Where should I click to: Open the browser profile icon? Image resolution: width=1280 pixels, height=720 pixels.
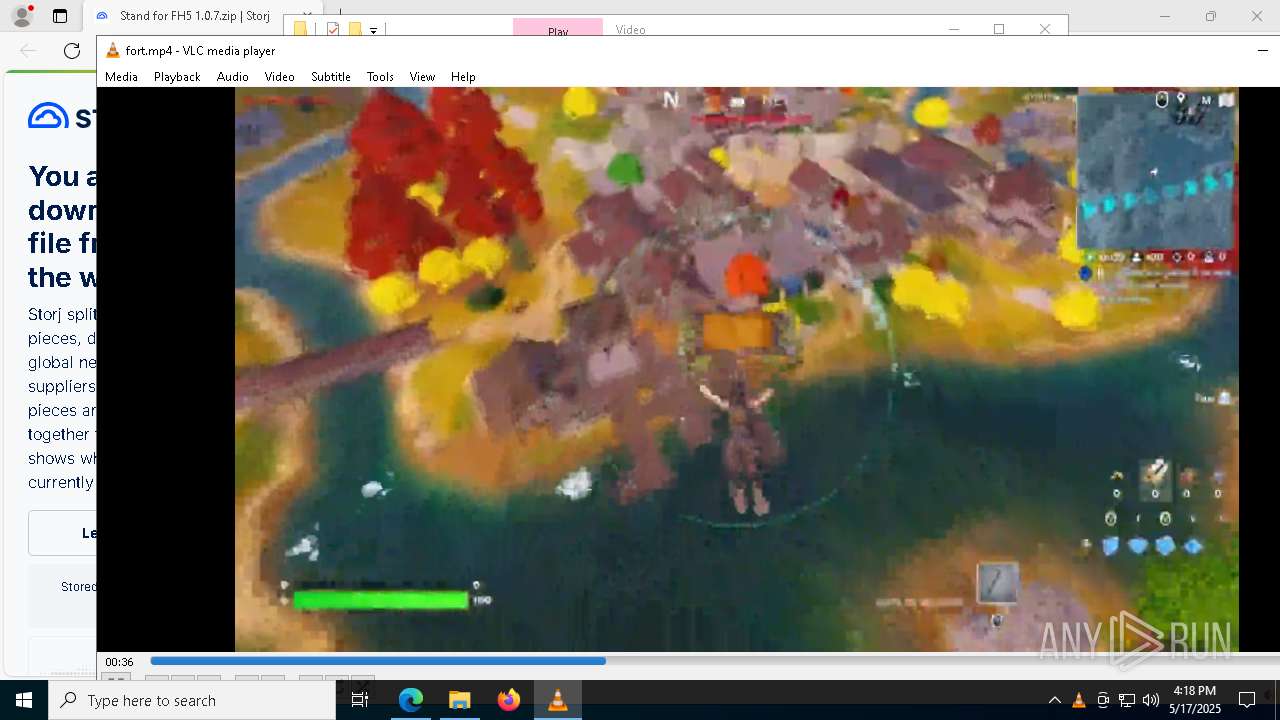[x=21, y=16]
